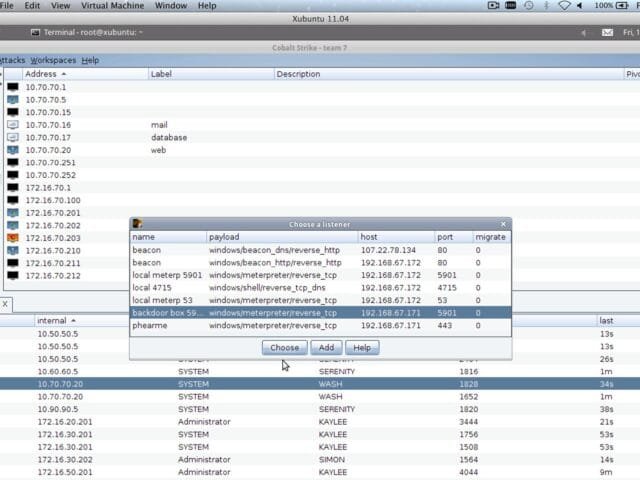640x480 pixels.
Task: Sort hosts by the Address column header
Action: coord(45,74)
